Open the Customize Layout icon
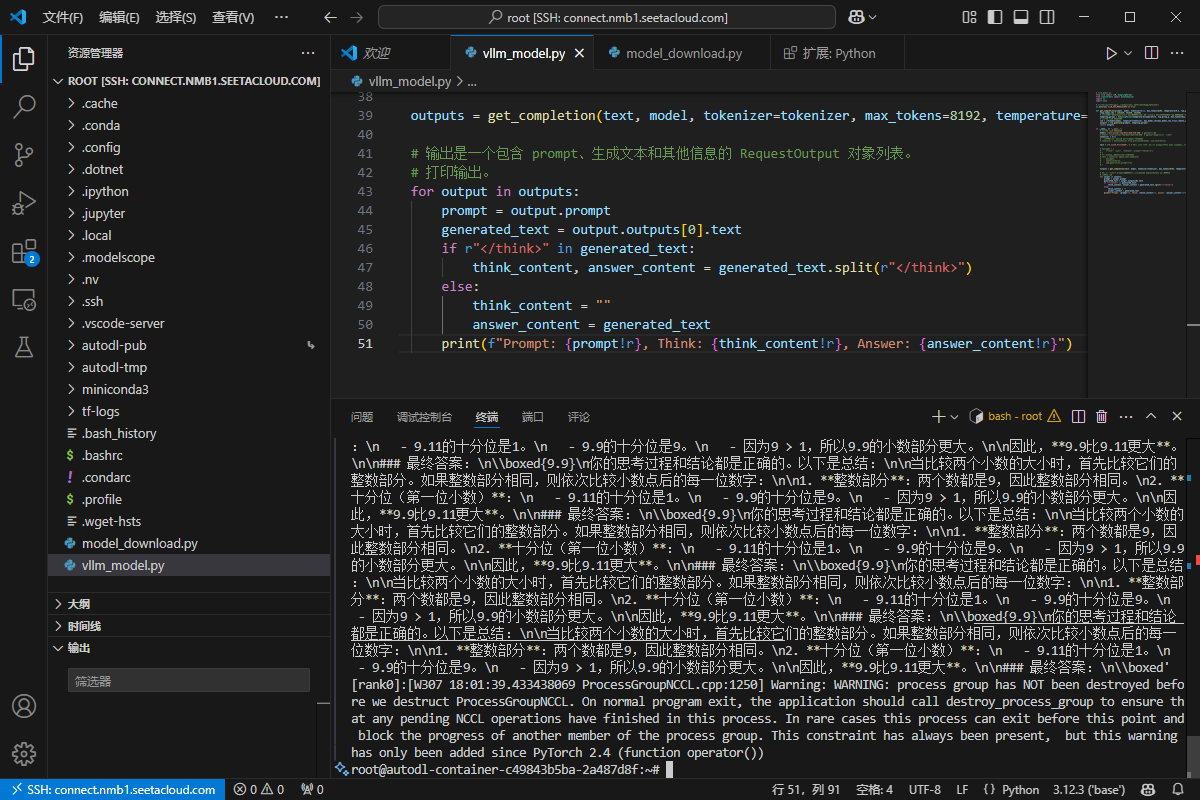Viewport: 1200px width, 800px height. point(968,17)
